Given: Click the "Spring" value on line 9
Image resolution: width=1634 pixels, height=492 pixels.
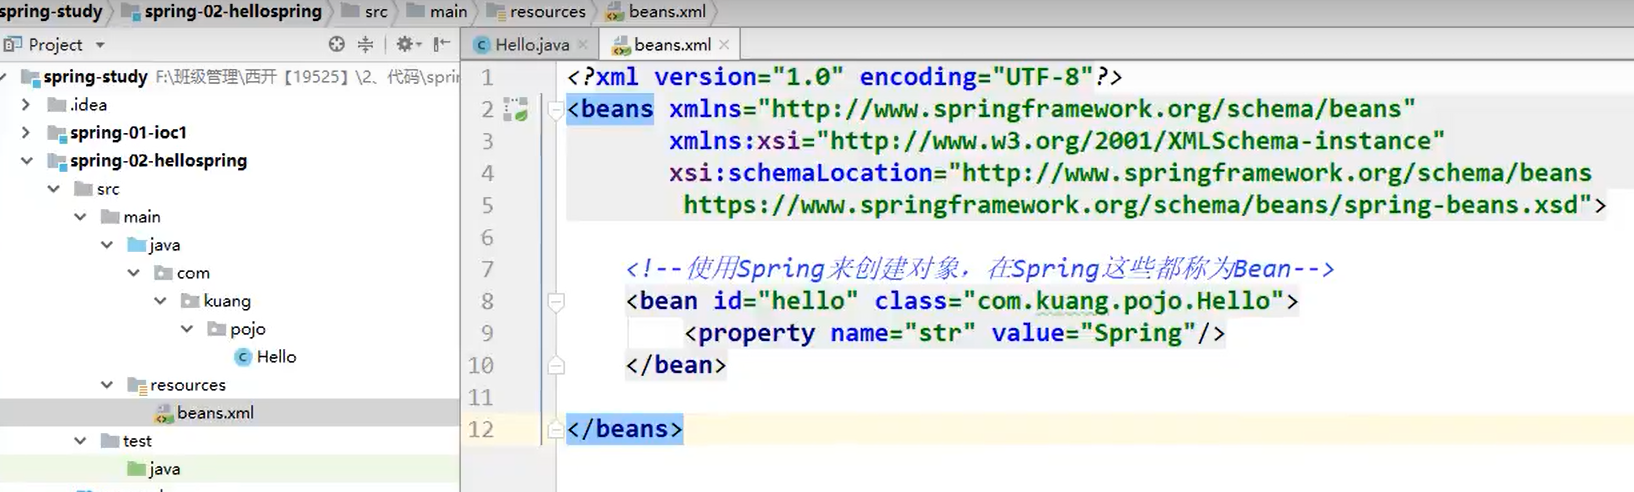Looking at the screenshot, I should (x=1137, y=333).
